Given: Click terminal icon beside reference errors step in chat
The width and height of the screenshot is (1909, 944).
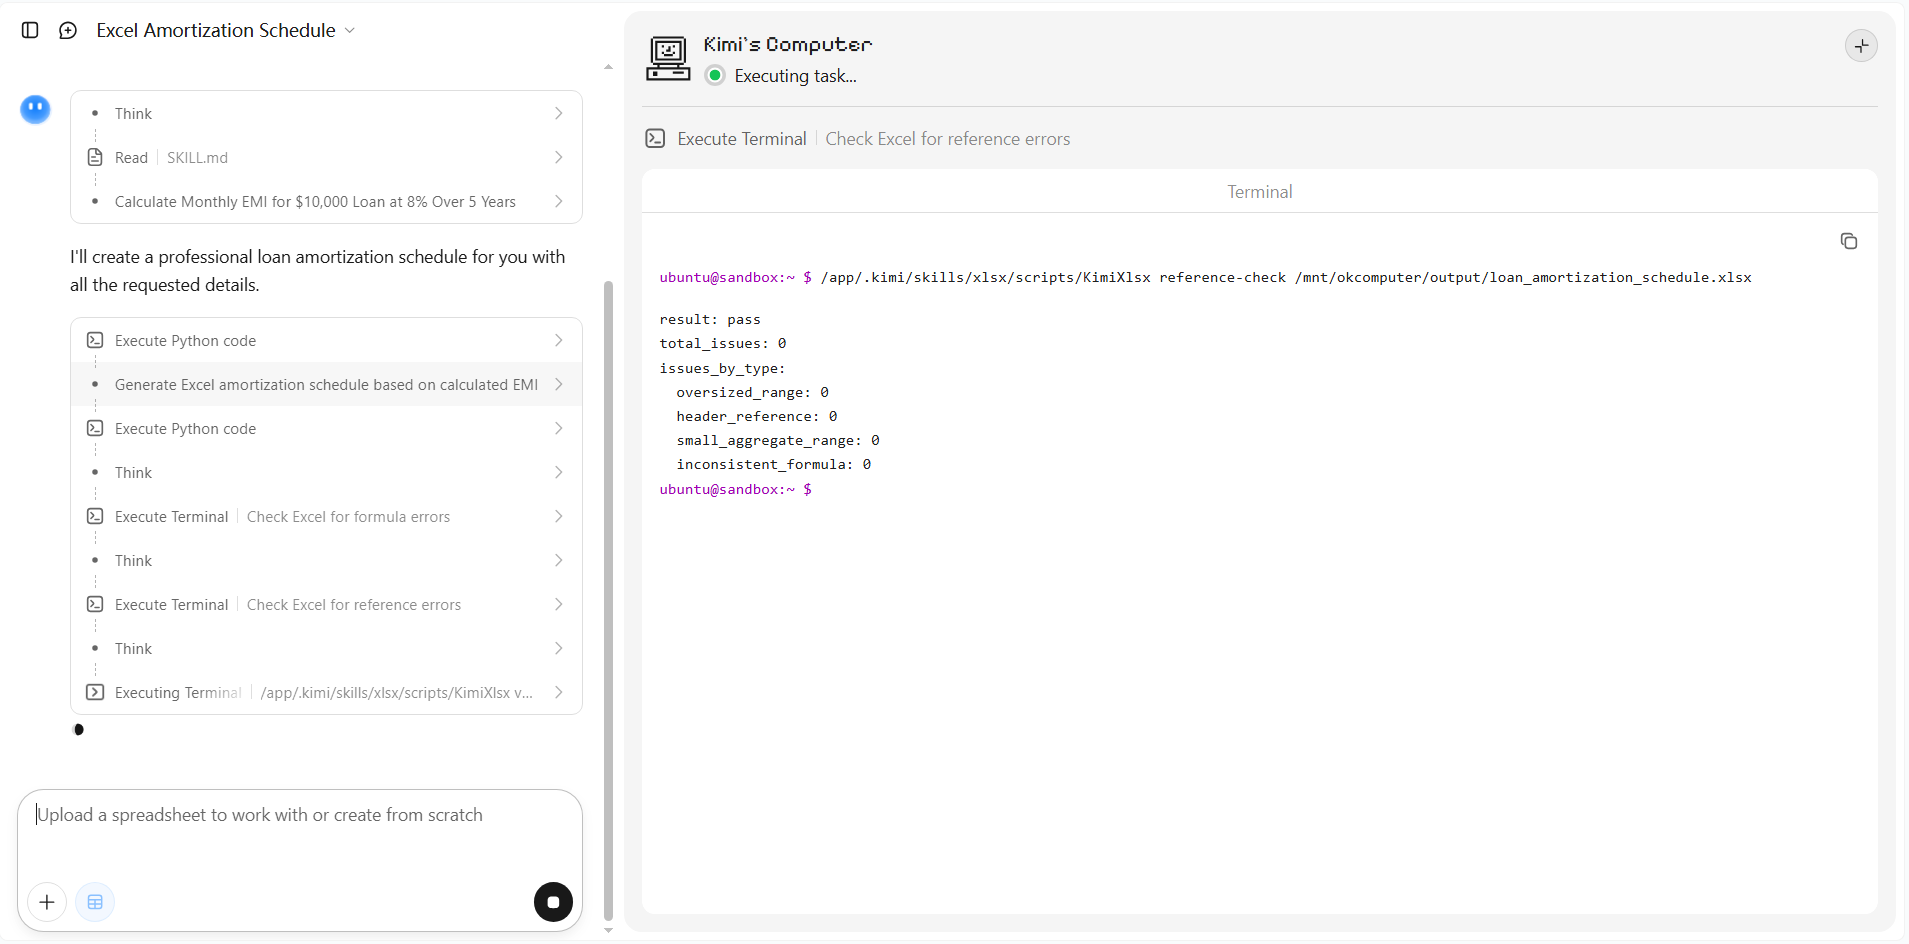Looking at the screenshot, I should pos(95,604).
